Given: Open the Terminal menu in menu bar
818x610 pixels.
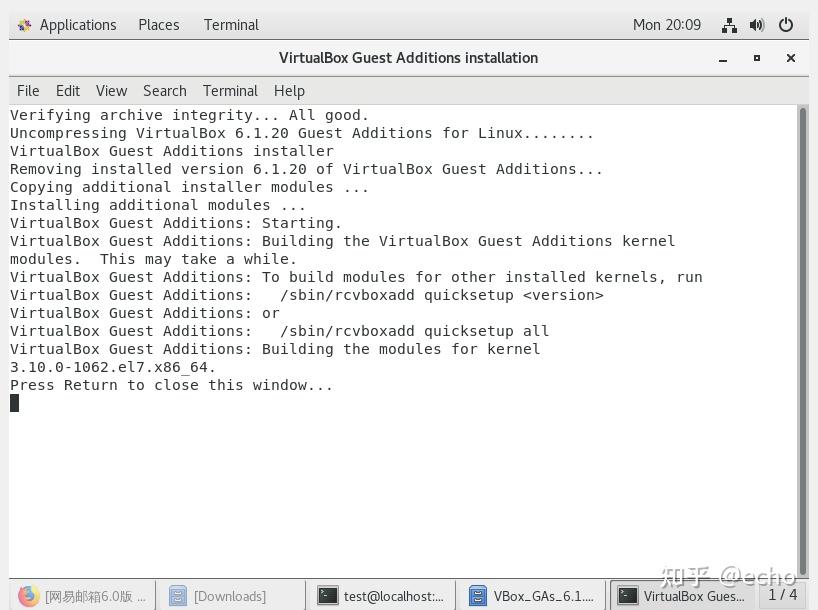Looking at the screenshot, I should [230, 90].
